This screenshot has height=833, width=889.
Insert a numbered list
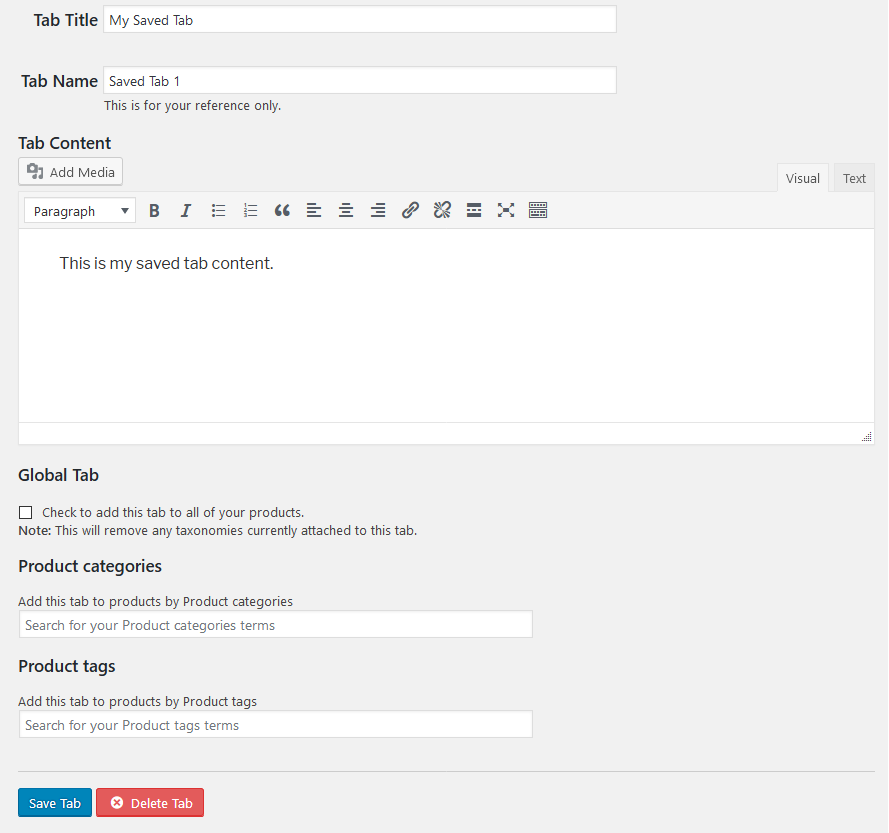point(250,210)
